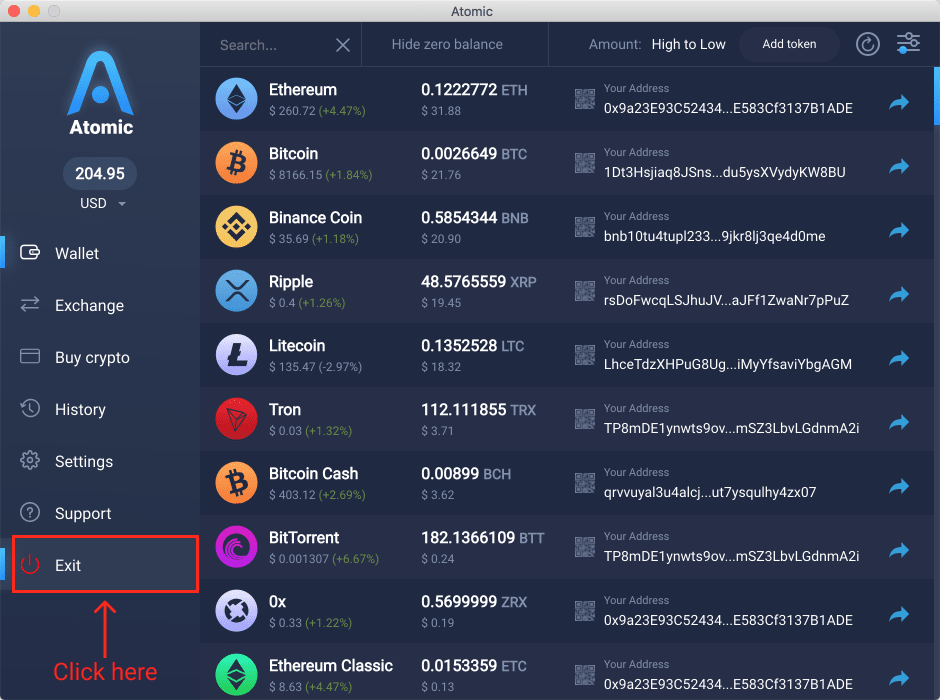The image size is (940, 700).
Task: Open the Buy crypto section
Action: 92,358
